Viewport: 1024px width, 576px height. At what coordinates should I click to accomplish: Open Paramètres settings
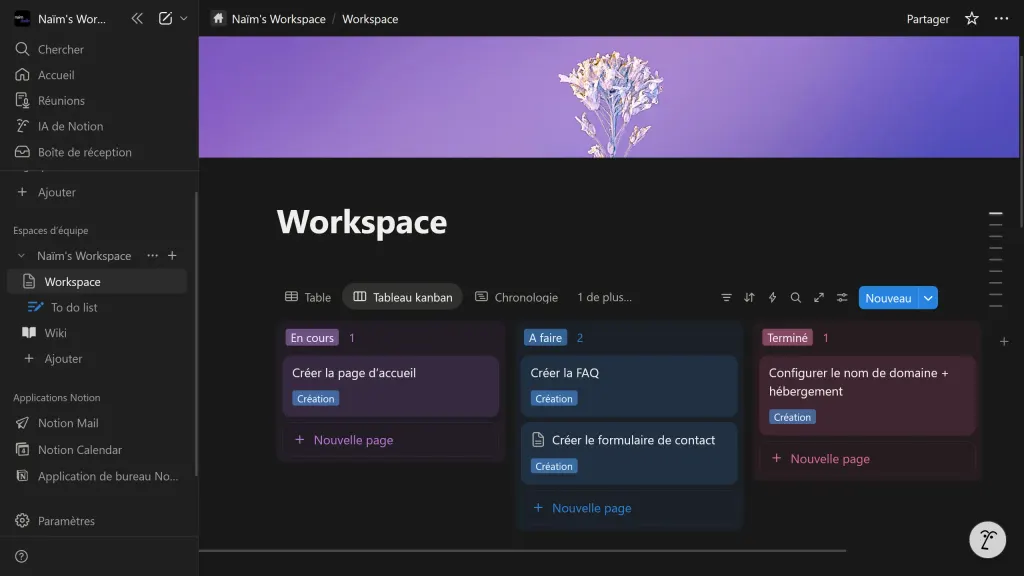pyautogui.click(x=99, y=520)
